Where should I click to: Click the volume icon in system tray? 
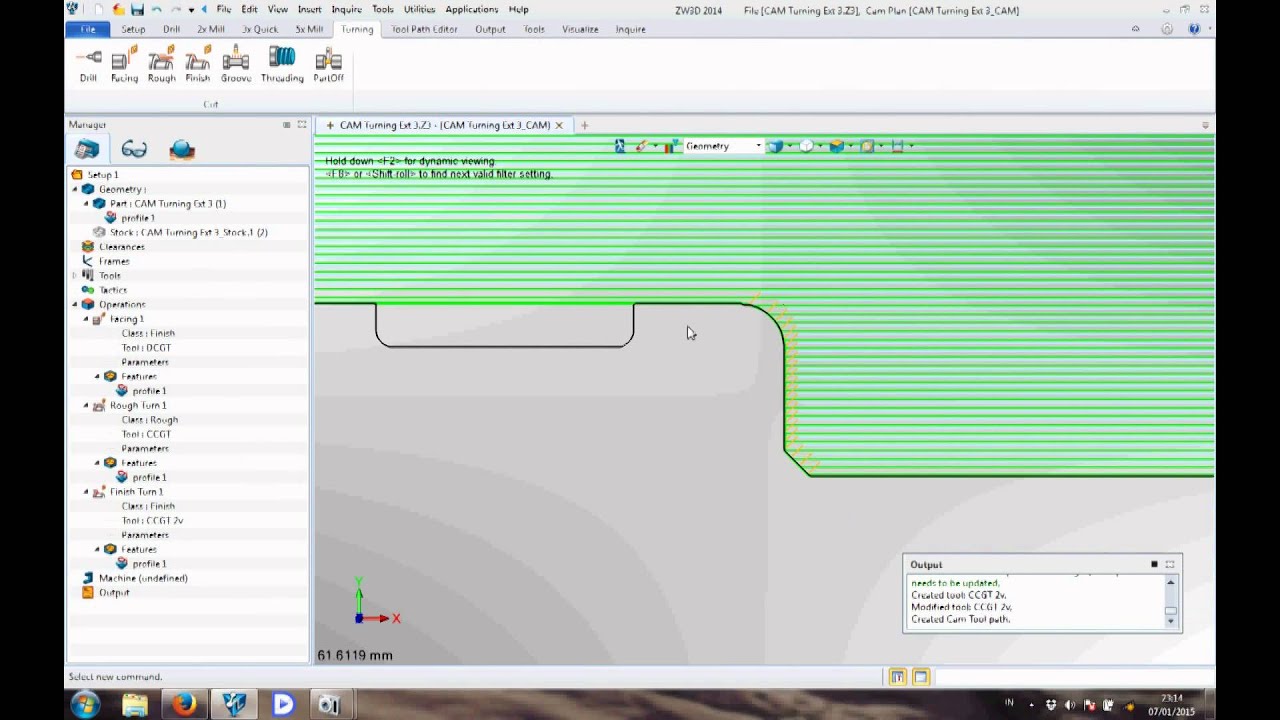[1071, 705]
